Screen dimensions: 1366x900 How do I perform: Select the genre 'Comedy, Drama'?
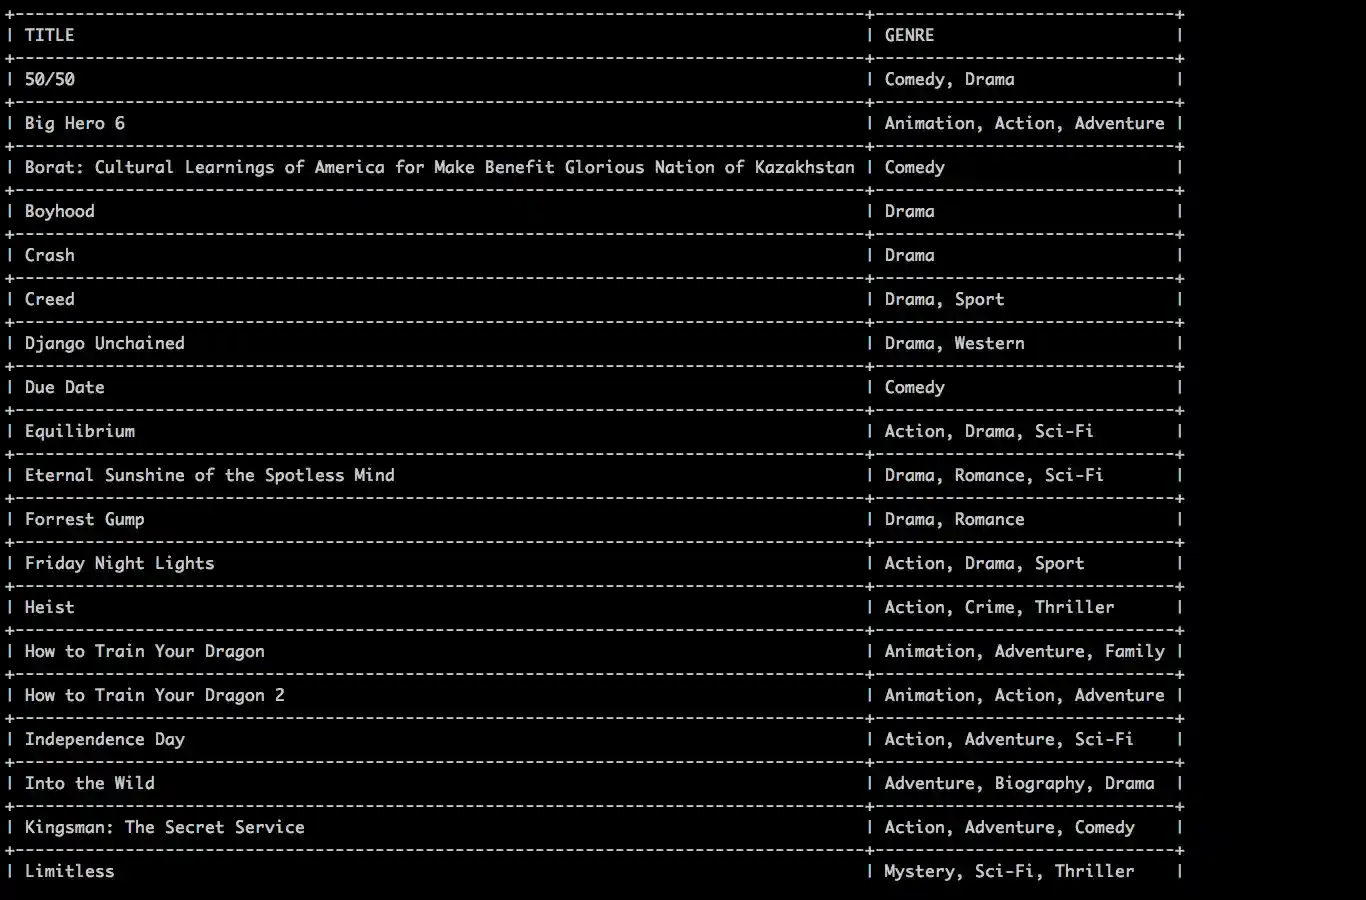click(949, 79)
